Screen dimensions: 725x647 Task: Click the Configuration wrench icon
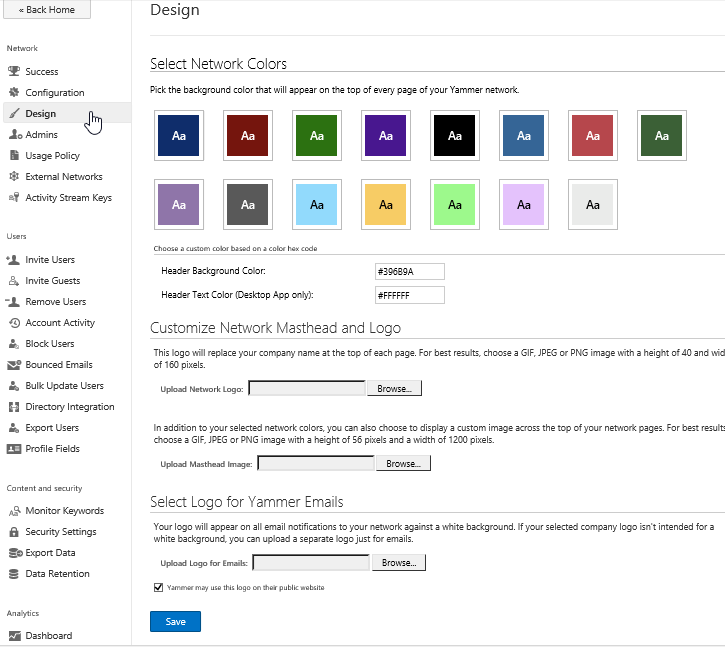point(14,93)
